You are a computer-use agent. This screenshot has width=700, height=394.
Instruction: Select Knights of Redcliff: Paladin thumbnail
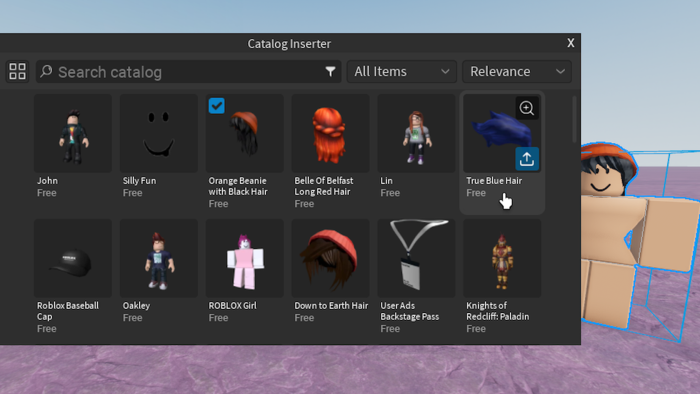[502, 258]
